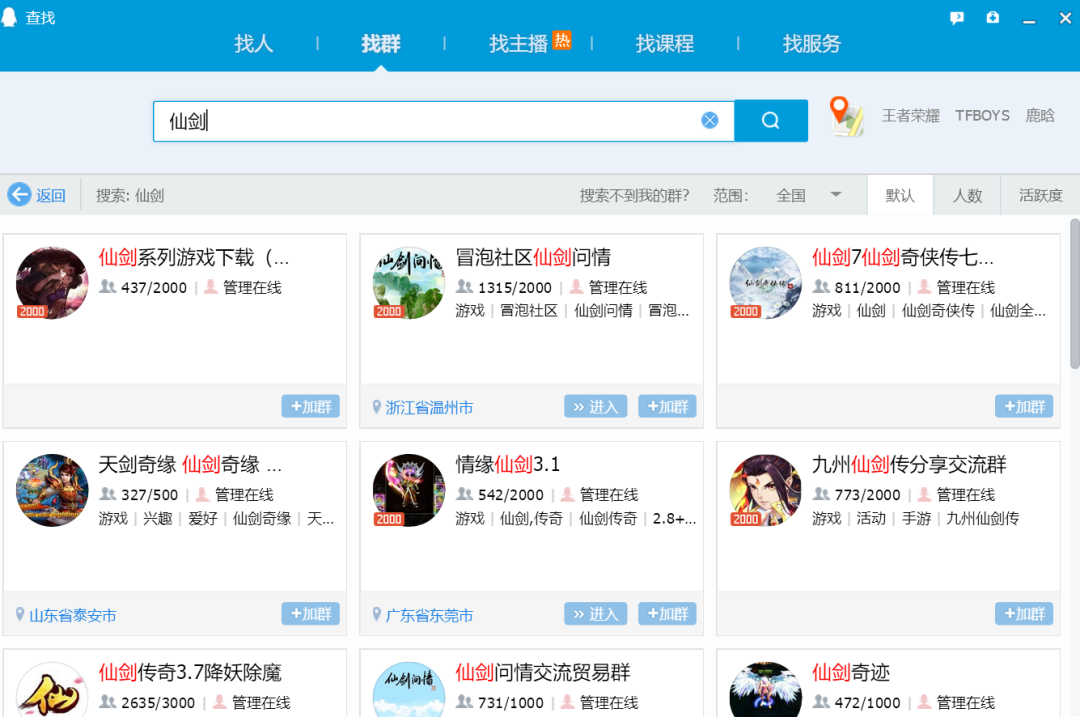The height and width of the screenshot is (717, 1080).
Task: Click the location pin next to 山东省泰安市
Action: 20,614
